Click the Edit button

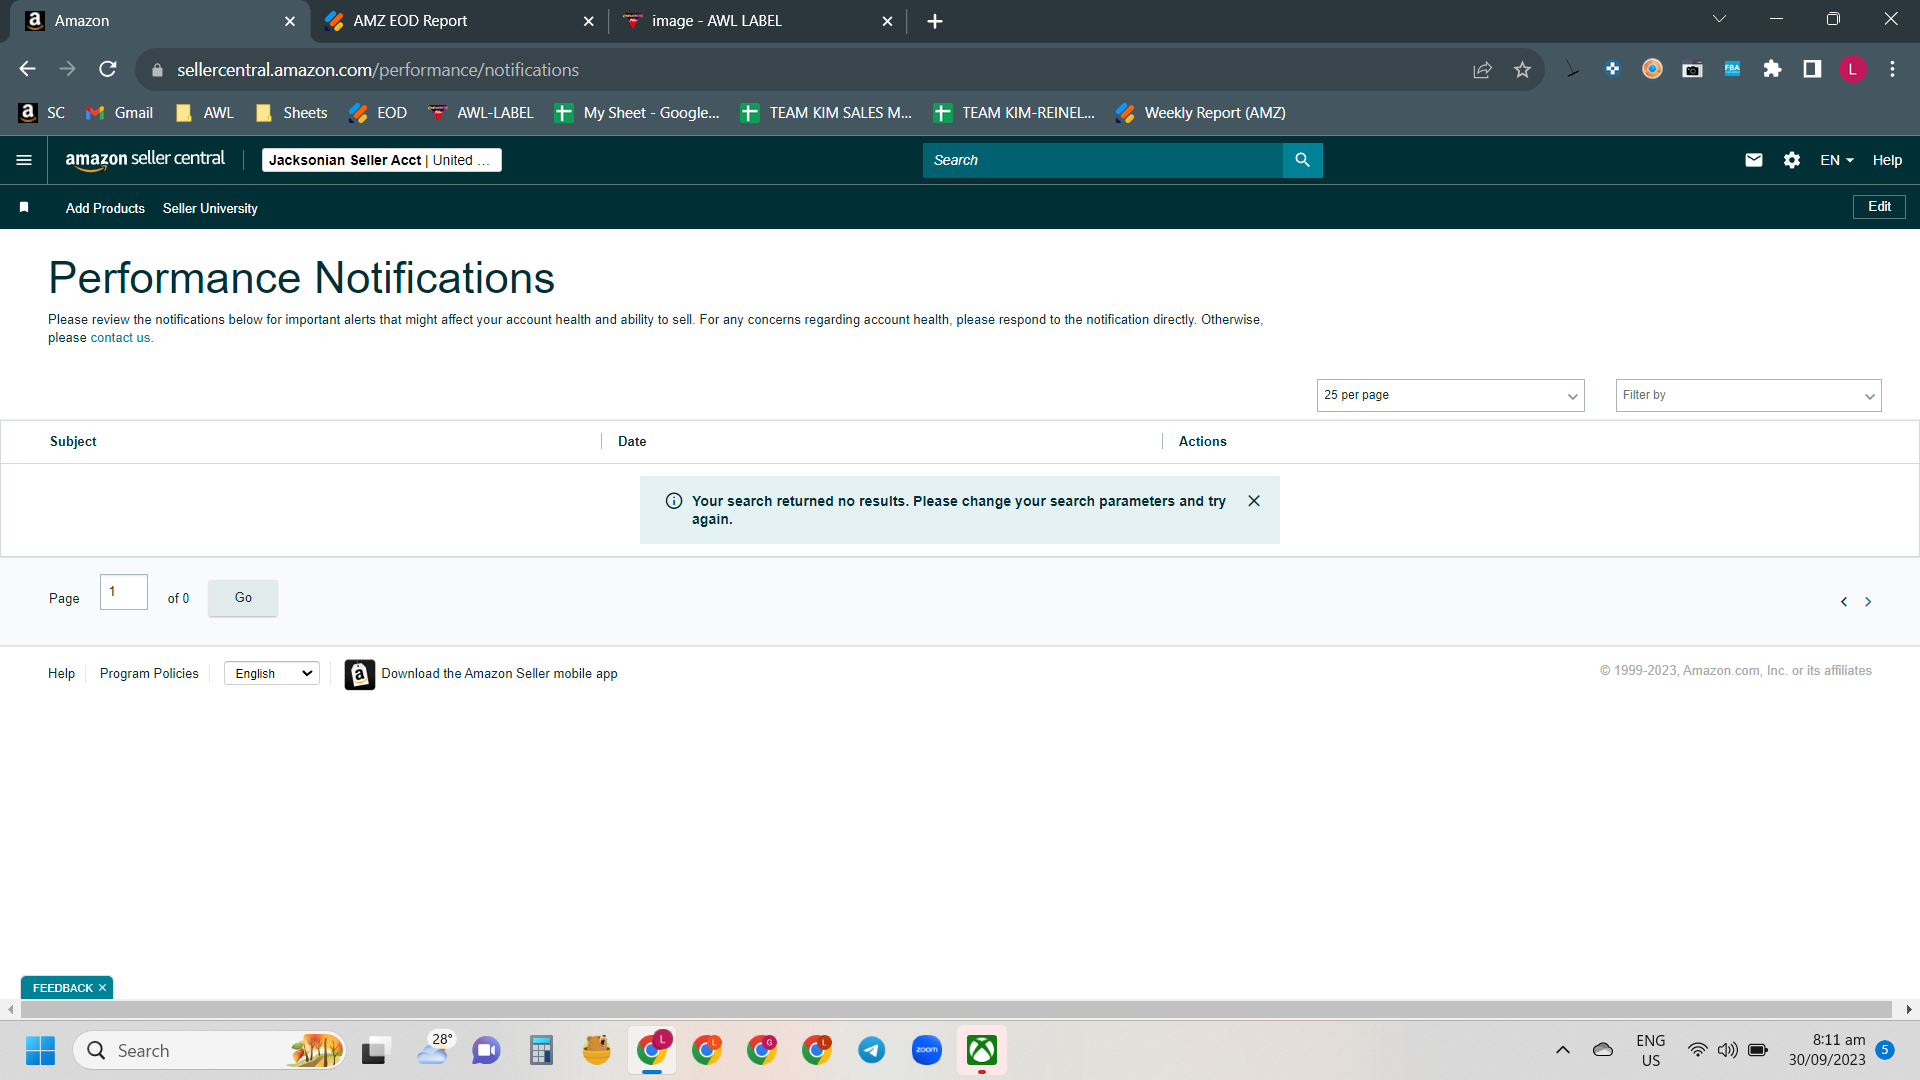coord(1879,207)
